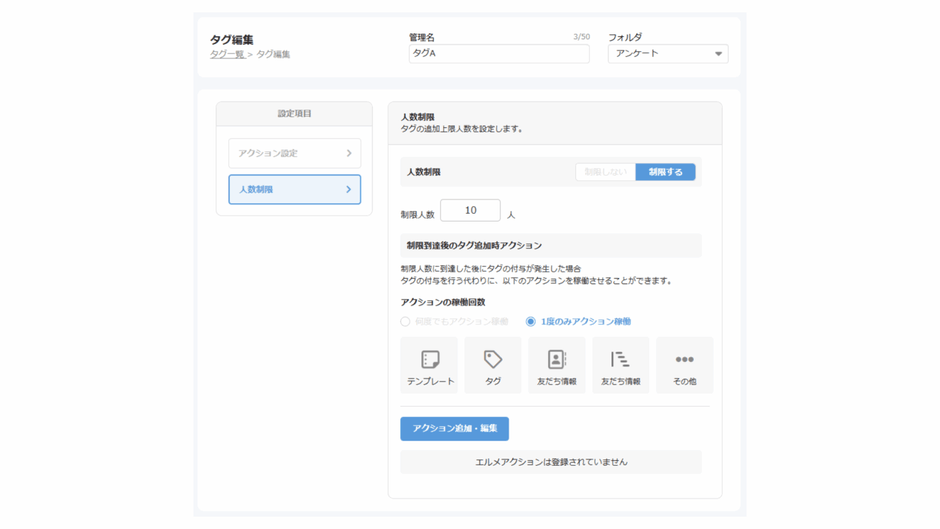This screenshot has height=529, width=940.
Task: Click the エルメアクションは登録されていません message bar
Action: [x=551, y=462]
